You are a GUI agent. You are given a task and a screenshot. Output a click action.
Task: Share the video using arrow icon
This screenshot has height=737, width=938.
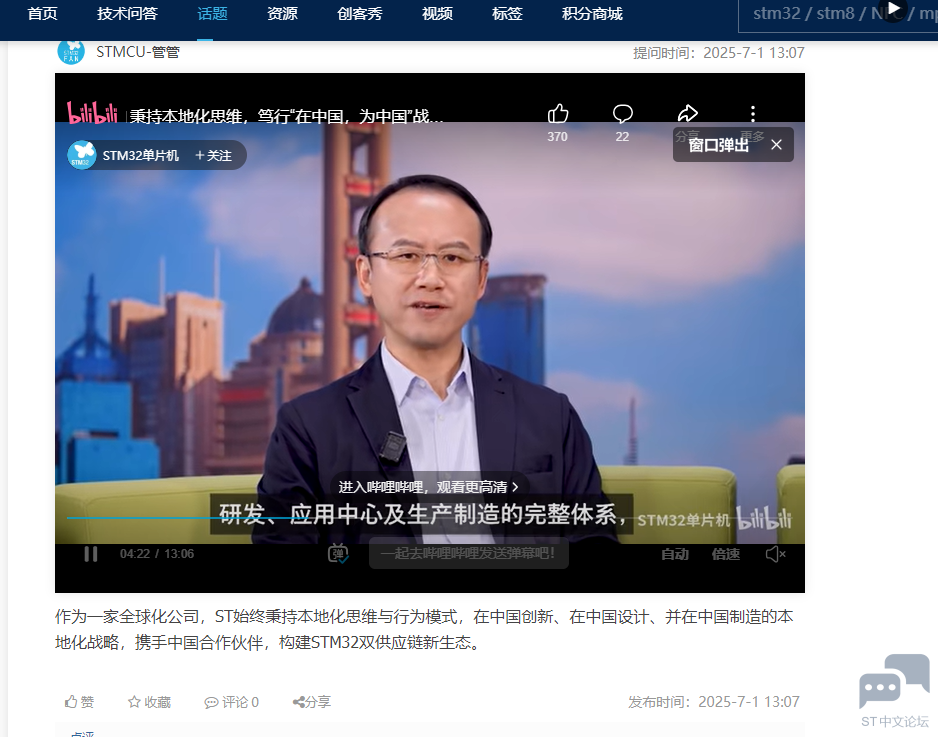tap(687, 113)
